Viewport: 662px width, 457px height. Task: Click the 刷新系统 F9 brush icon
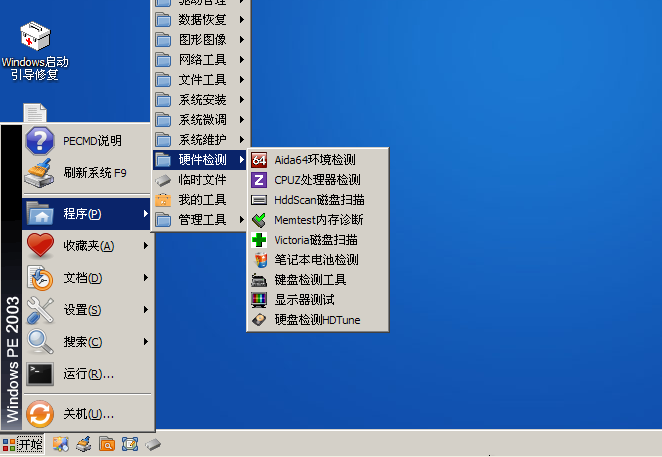click(40, 173)
